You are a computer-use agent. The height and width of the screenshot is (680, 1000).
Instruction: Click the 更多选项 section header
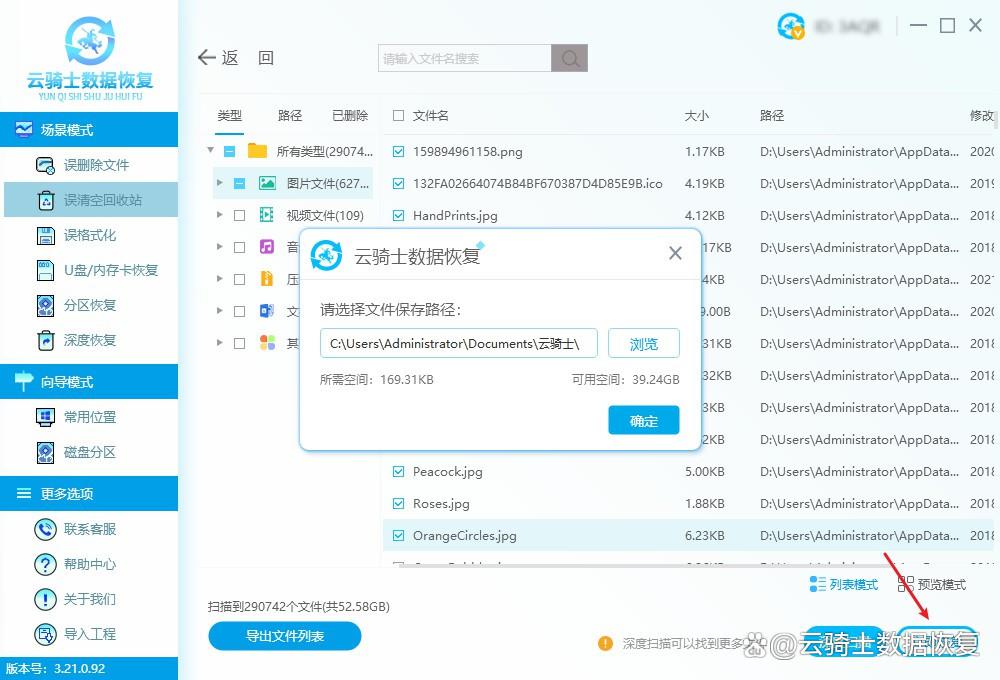89,493
